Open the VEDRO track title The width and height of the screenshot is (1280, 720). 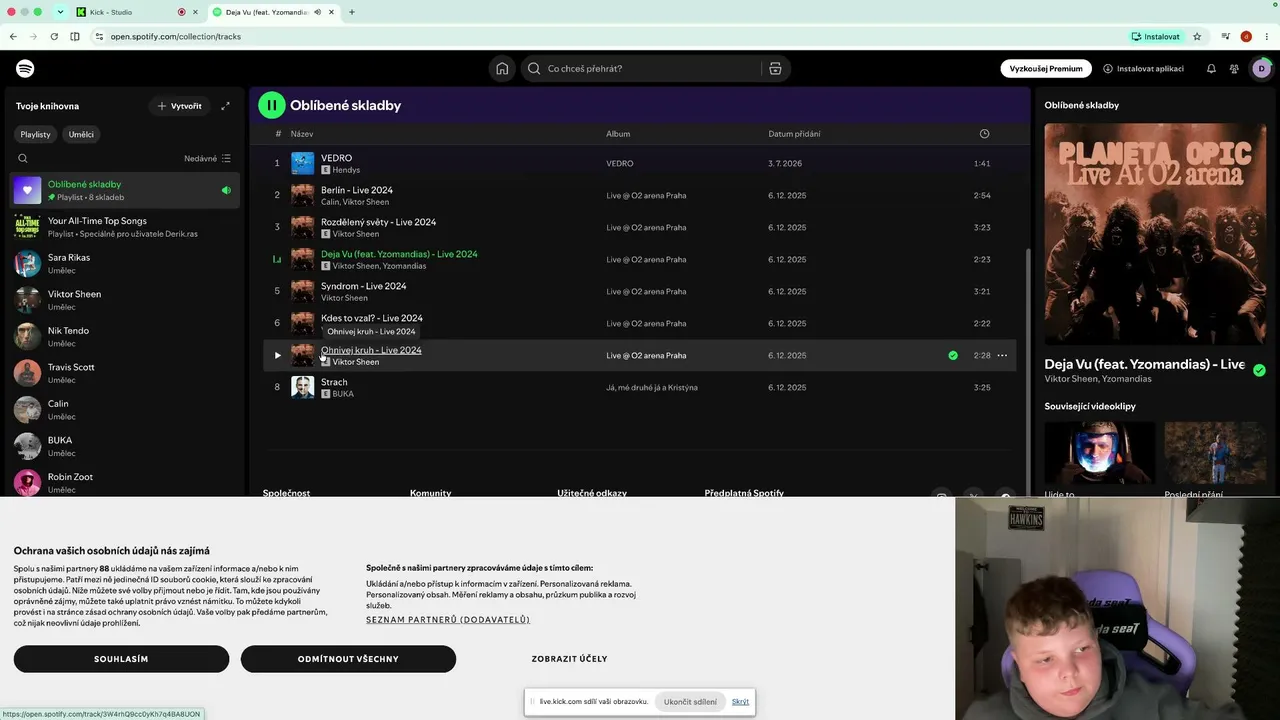coord(336,158)
